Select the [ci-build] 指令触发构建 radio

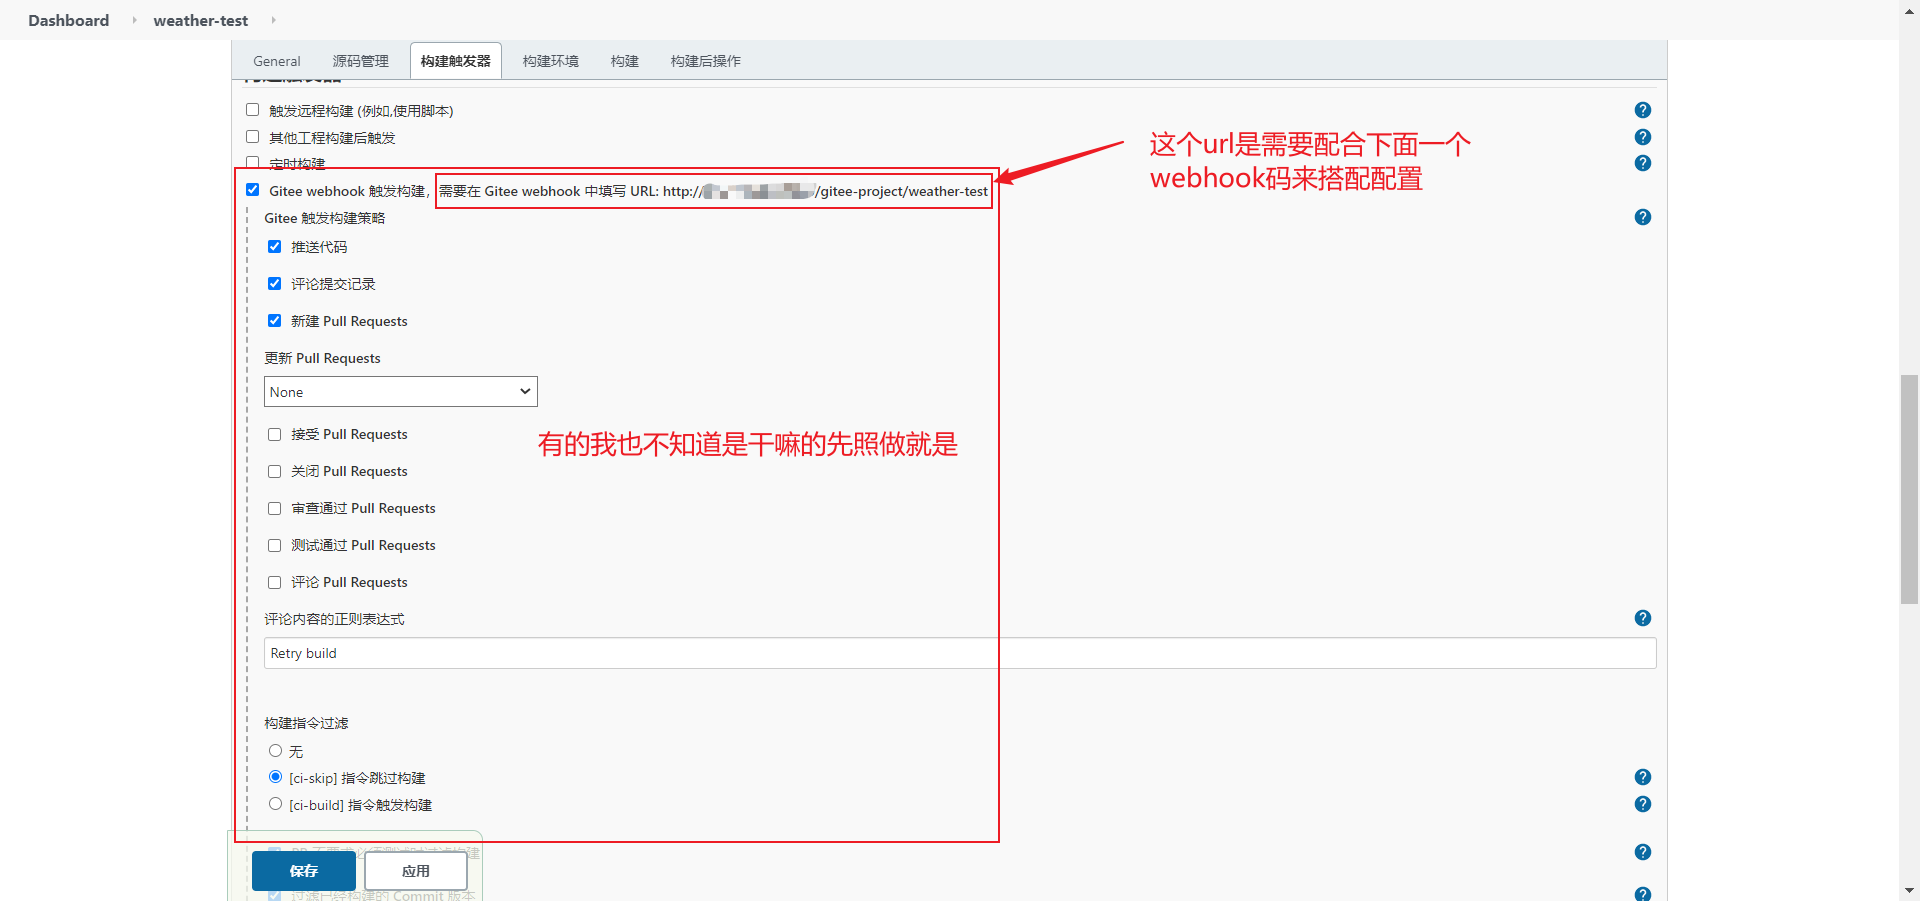(x=275, y=804)
